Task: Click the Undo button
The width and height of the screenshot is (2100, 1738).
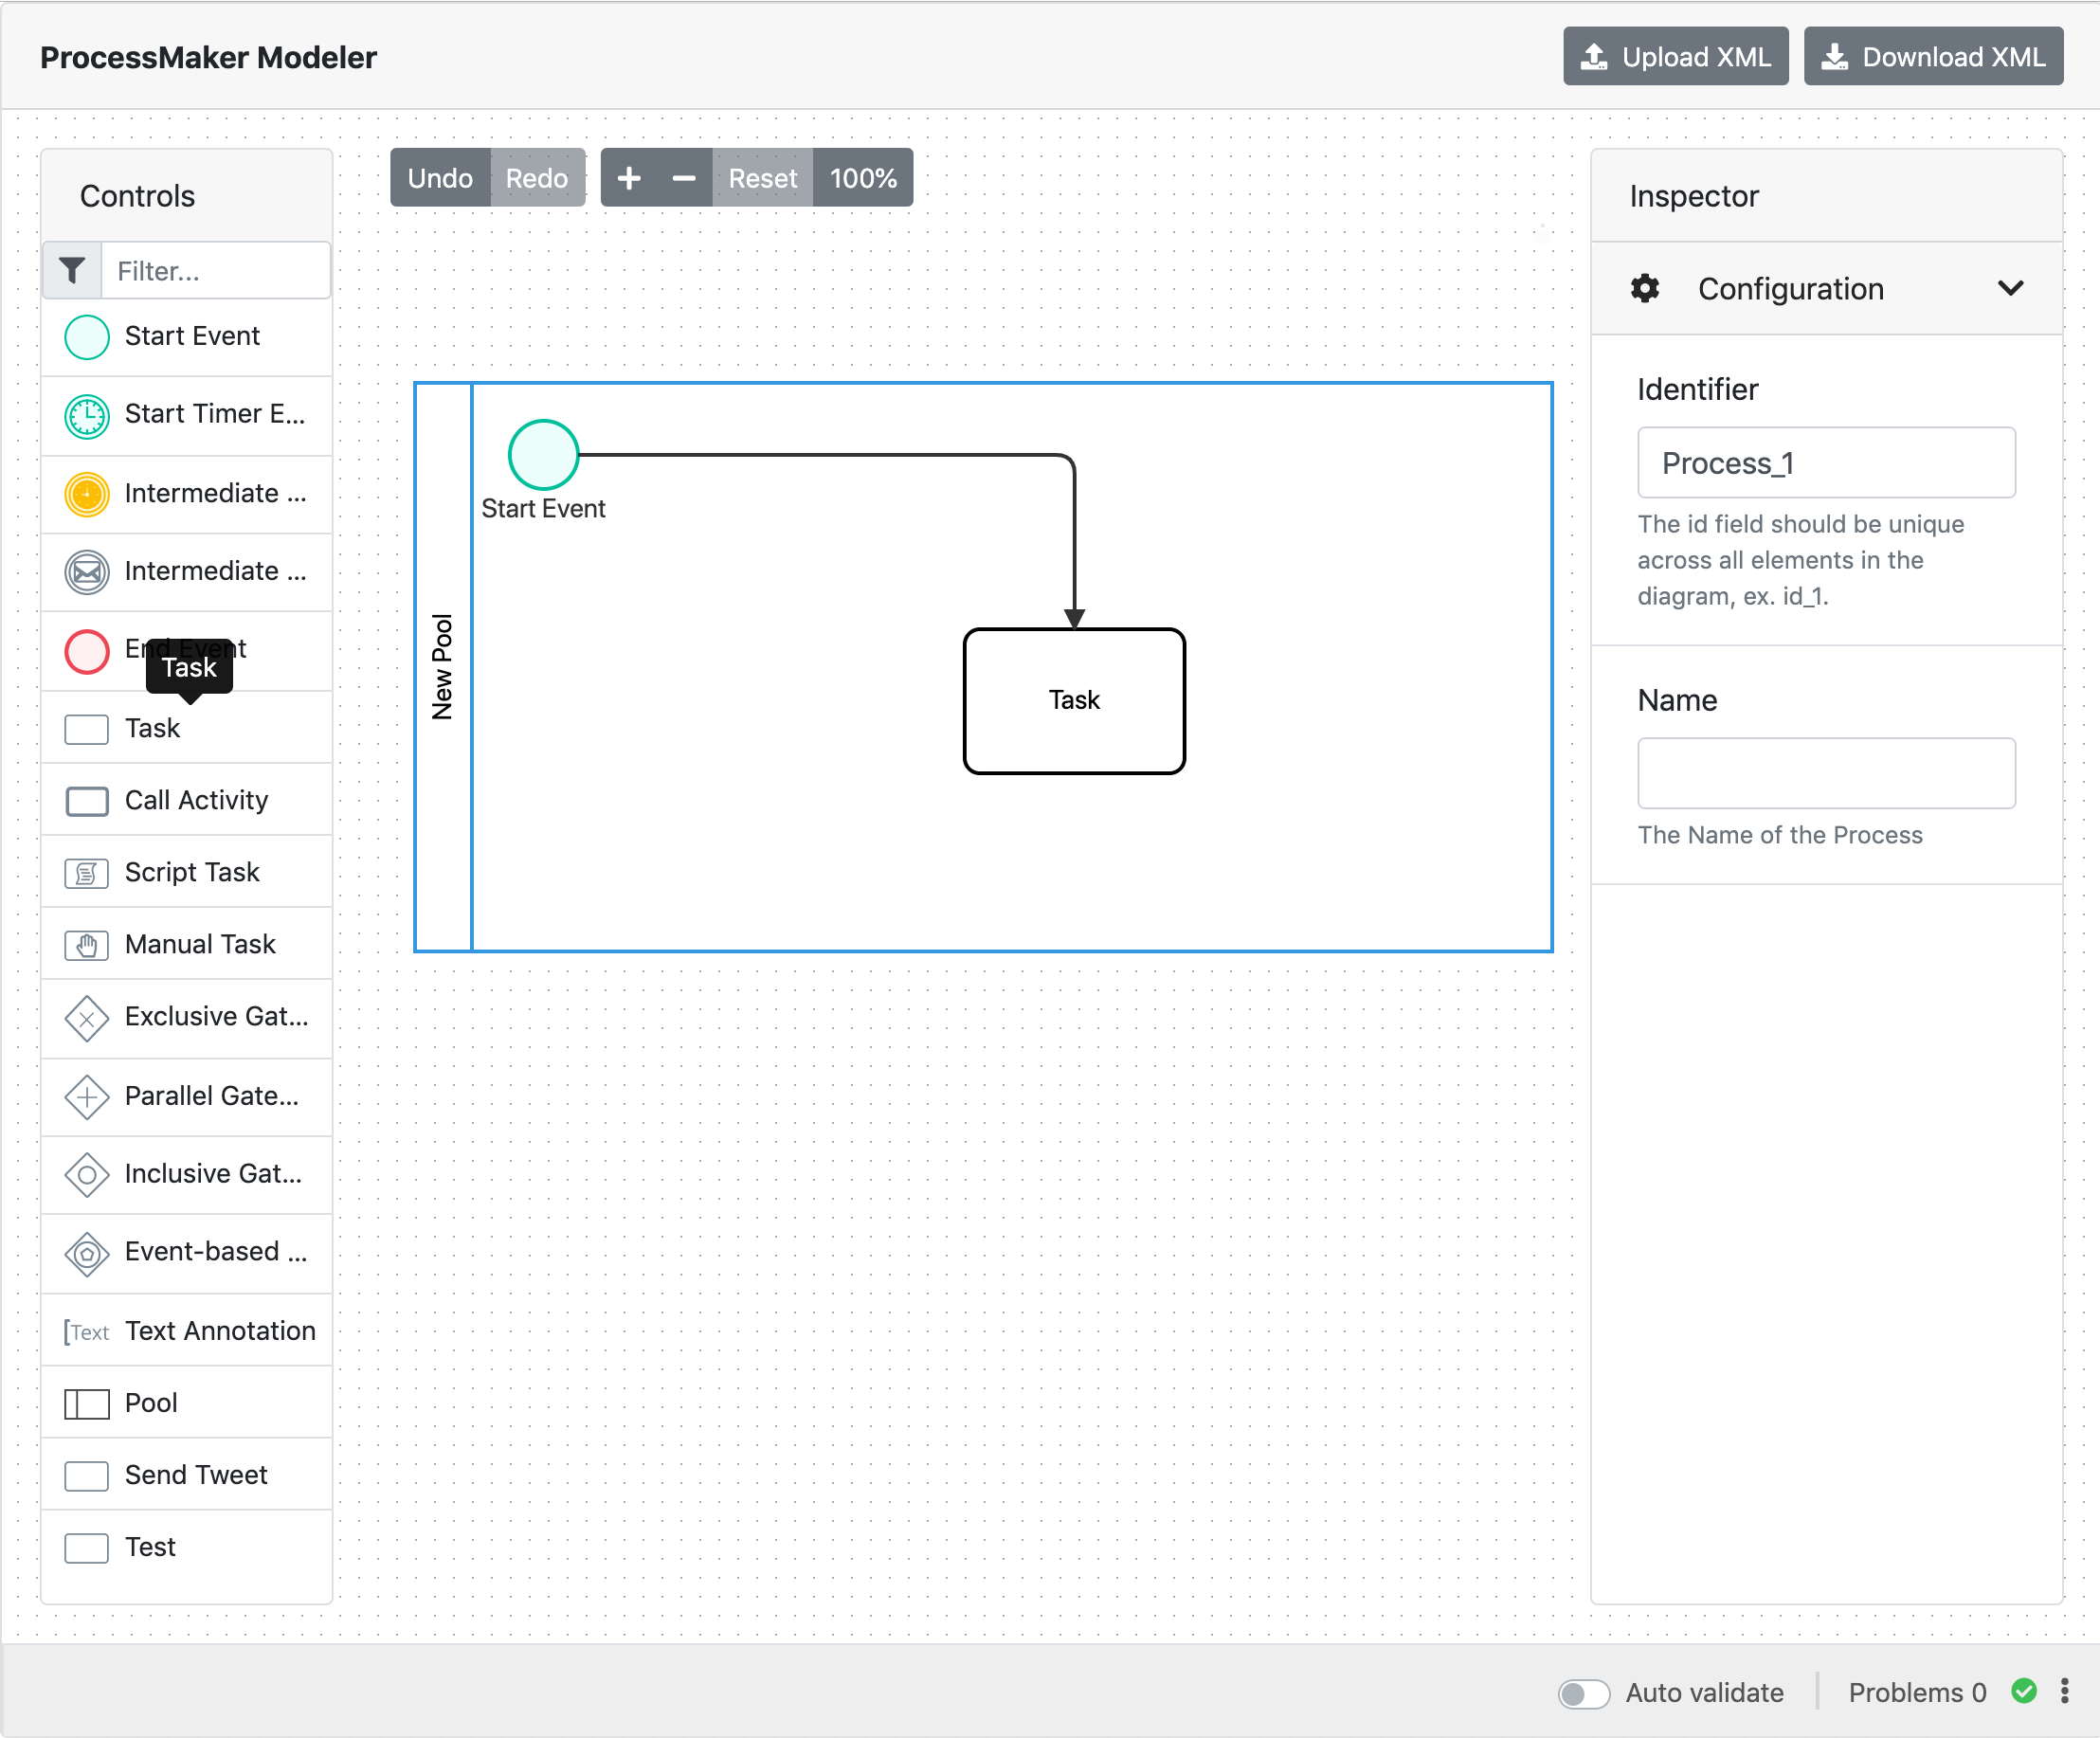Action: click(x=439, y=177)
